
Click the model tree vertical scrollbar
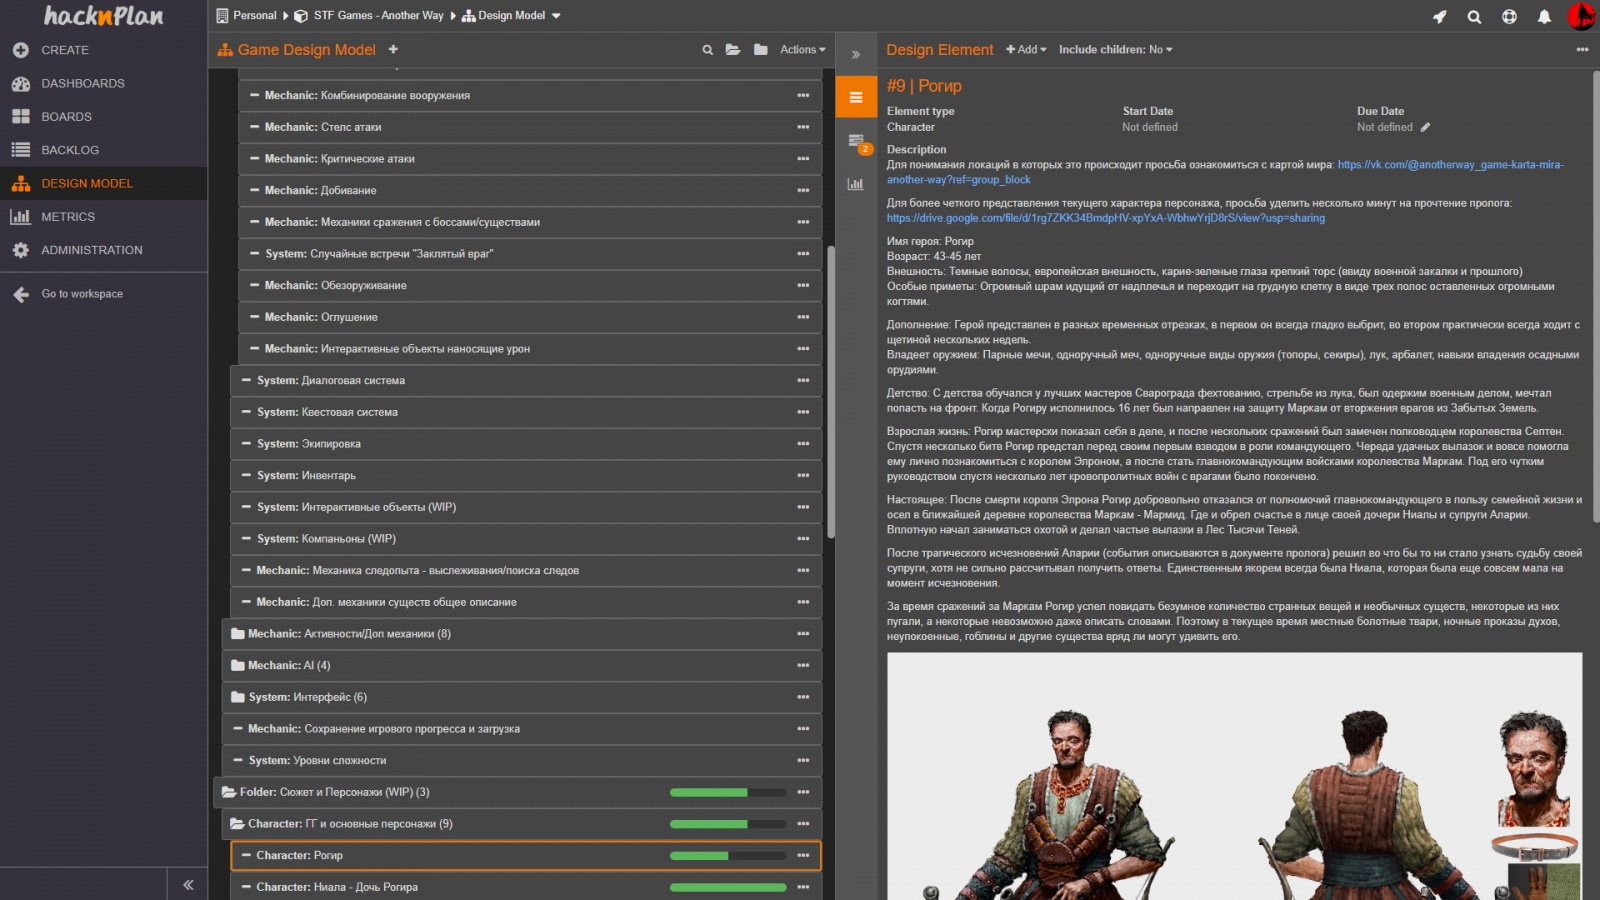[831, 390]
